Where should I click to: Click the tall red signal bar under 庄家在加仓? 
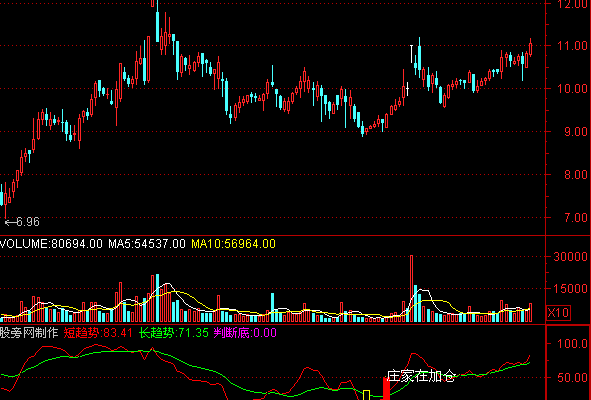[x=386, y=388]
